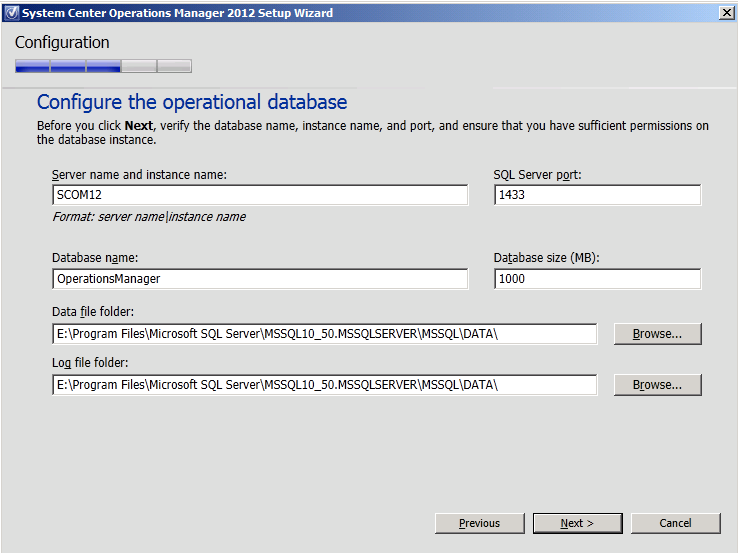
Task: Focus the Server name and instance name field
Action: coord(260,195)
